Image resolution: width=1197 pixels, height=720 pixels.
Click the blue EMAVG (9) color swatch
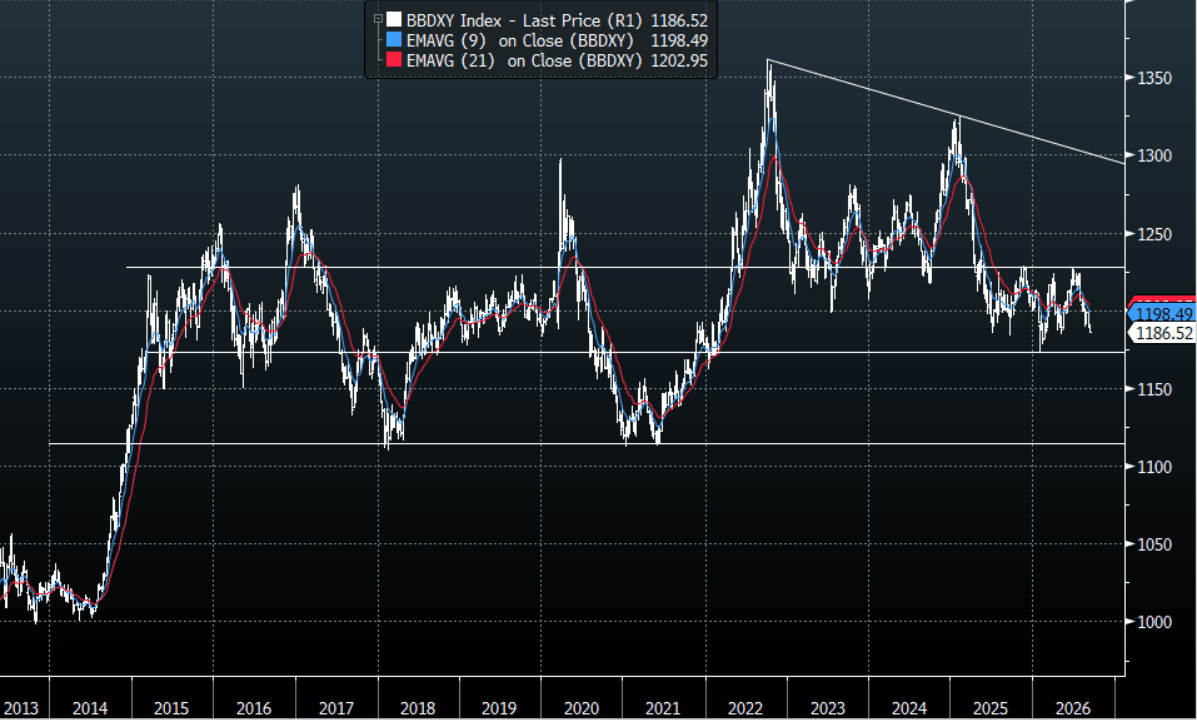click(x=394, y=40)
